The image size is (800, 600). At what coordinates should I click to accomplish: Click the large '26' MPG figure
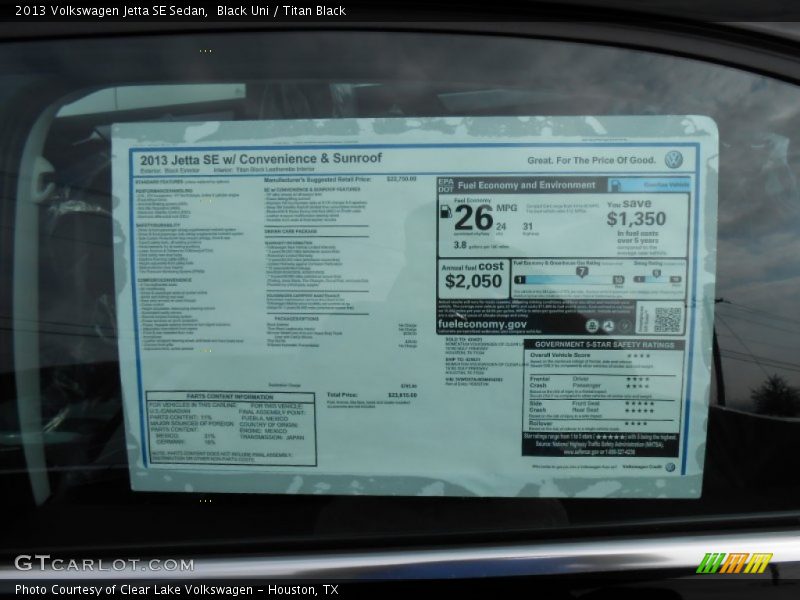(473, 218)
